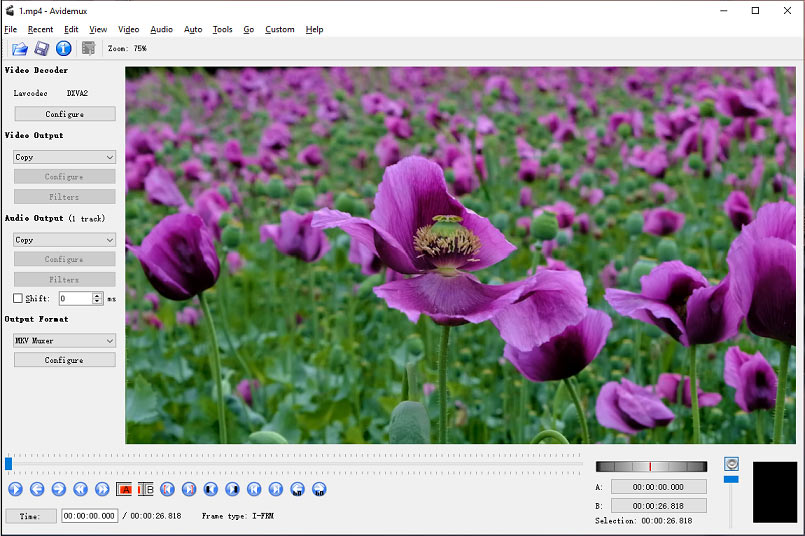Click the Play button in playback controls
The width and height of the screenshot is (805, 536).
[15, 489]
